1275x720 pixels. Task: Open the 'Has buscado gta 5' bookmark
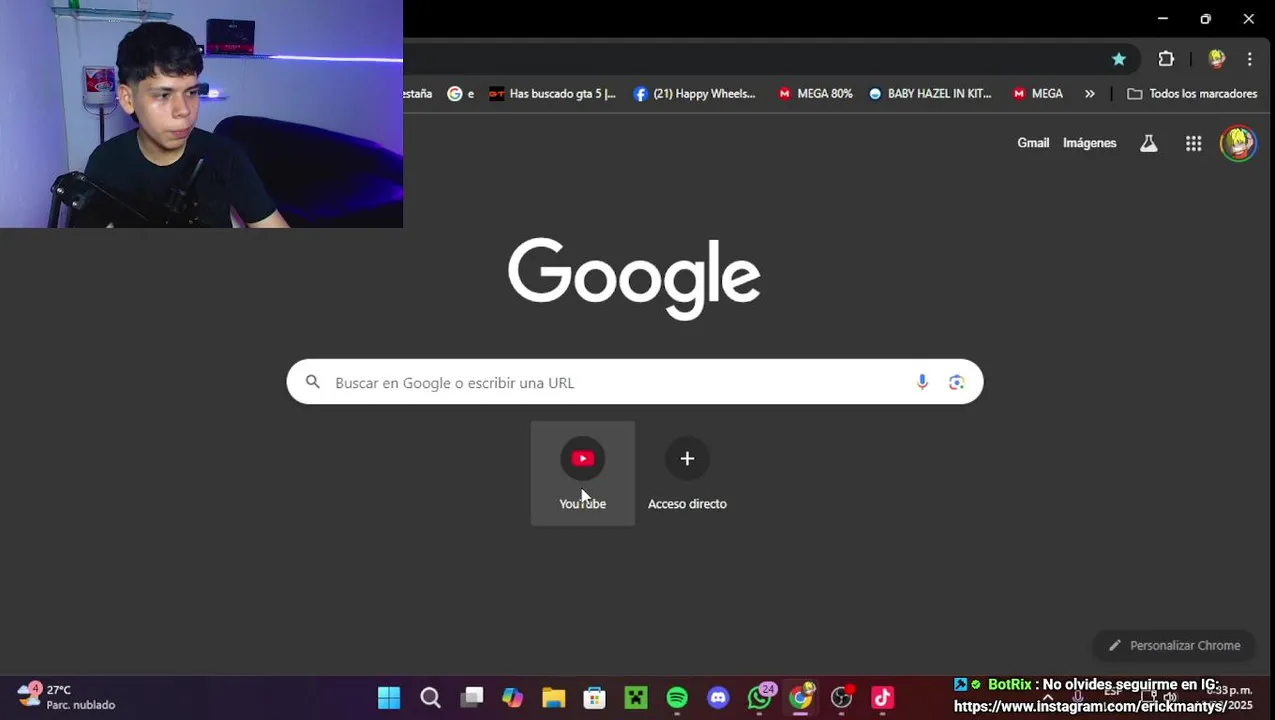552,93
